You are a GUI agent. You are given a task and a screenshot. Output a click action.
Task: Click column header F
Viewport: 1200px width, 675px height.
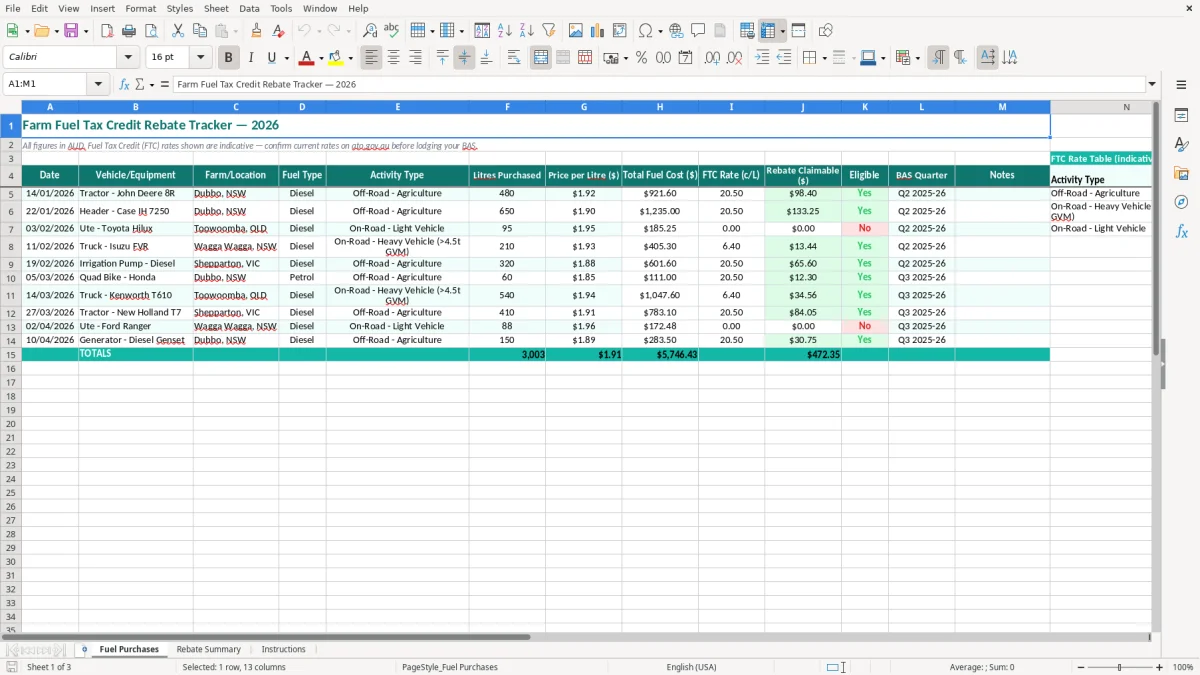[x=507, y=107]
